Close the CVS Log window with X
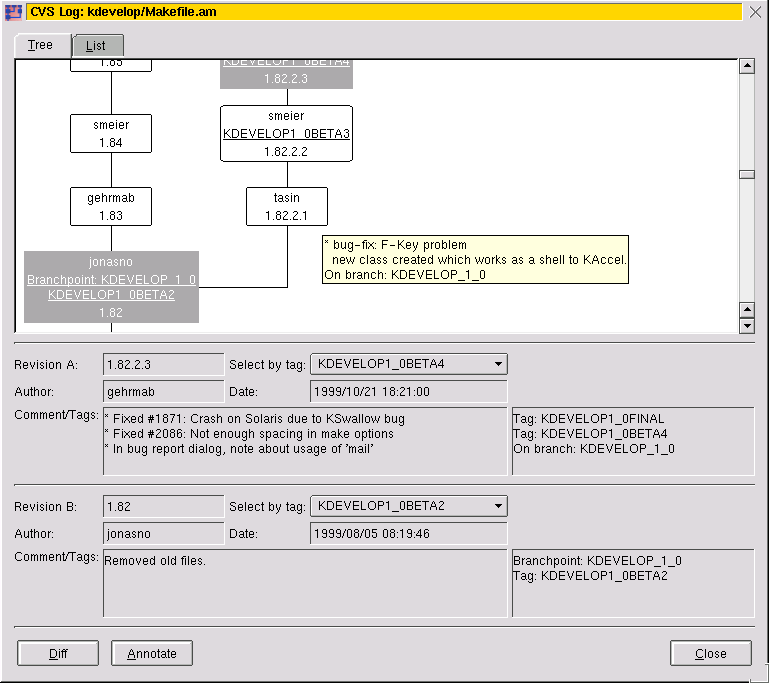The width and height of the screenshot is (769, 683). [x=755, y=12]
